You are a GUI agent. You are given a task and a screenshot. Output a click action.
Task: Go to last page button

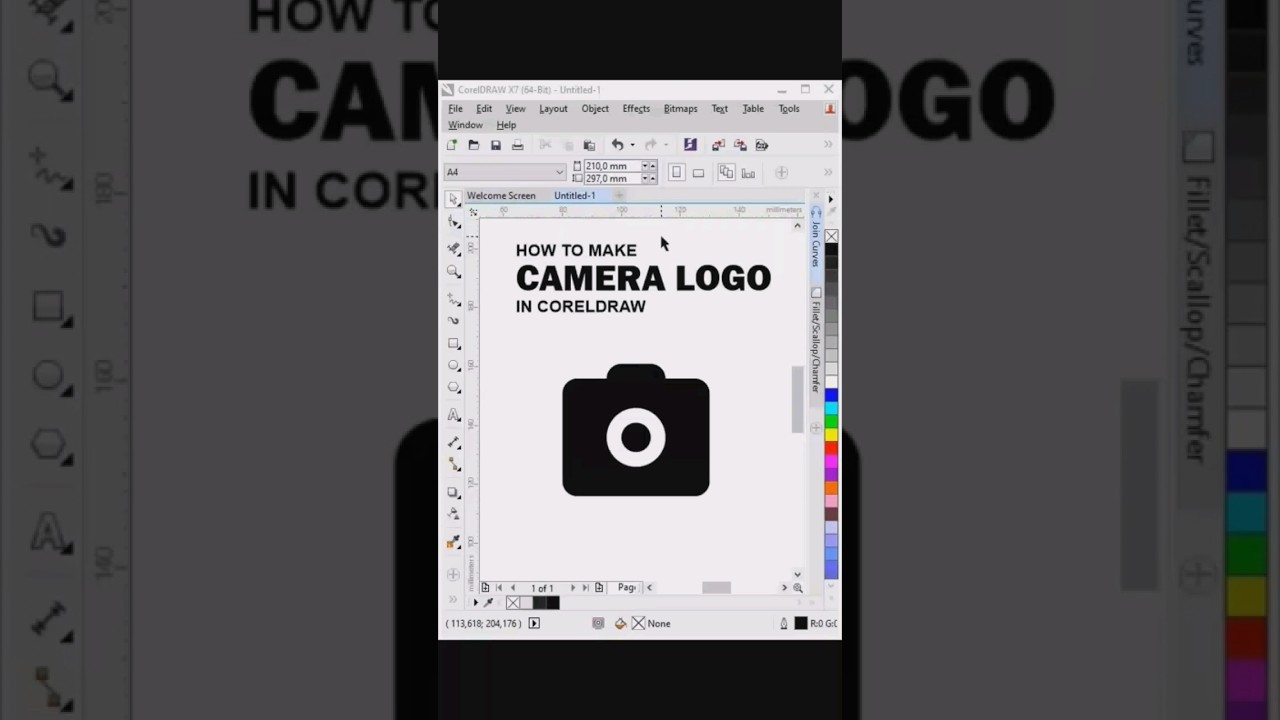[x=586, y=588]
